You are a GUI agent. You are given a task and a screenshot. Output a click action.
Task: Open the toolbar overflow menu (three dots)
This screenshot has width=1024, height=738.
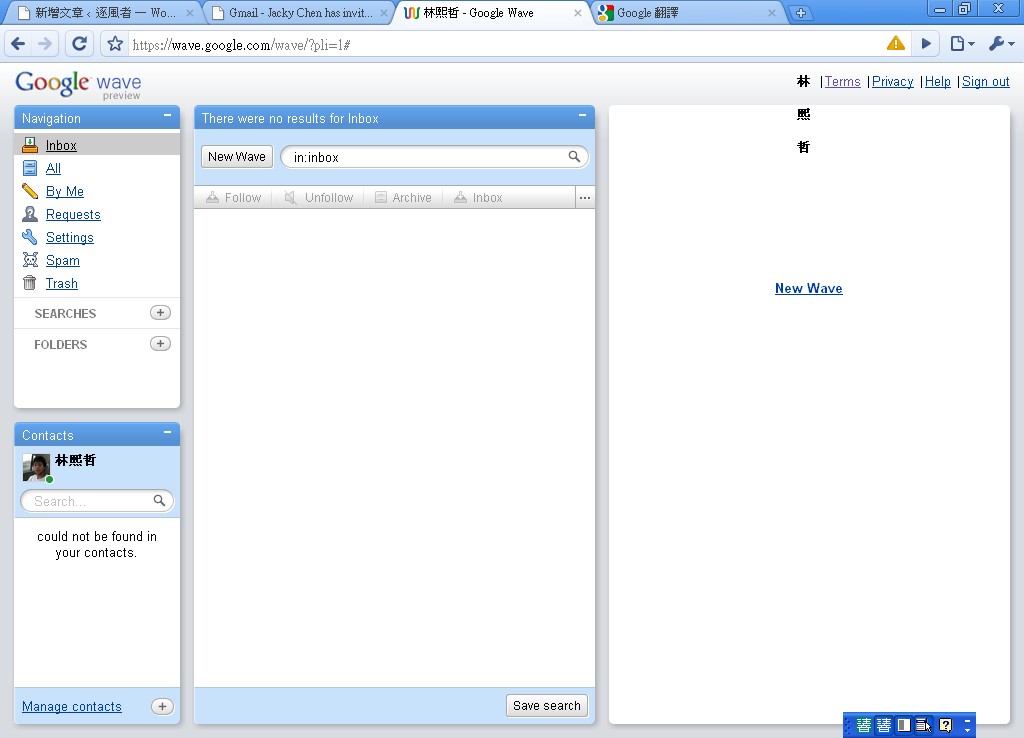584,197
